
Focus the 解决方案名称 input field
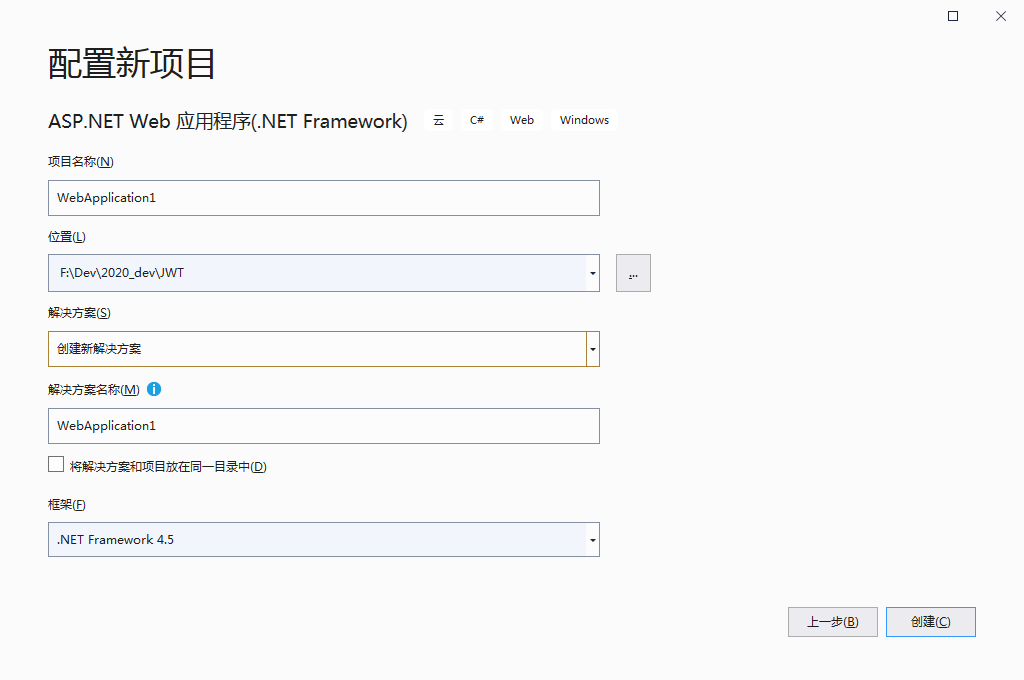pyautogui.click(x=324, y=426)
